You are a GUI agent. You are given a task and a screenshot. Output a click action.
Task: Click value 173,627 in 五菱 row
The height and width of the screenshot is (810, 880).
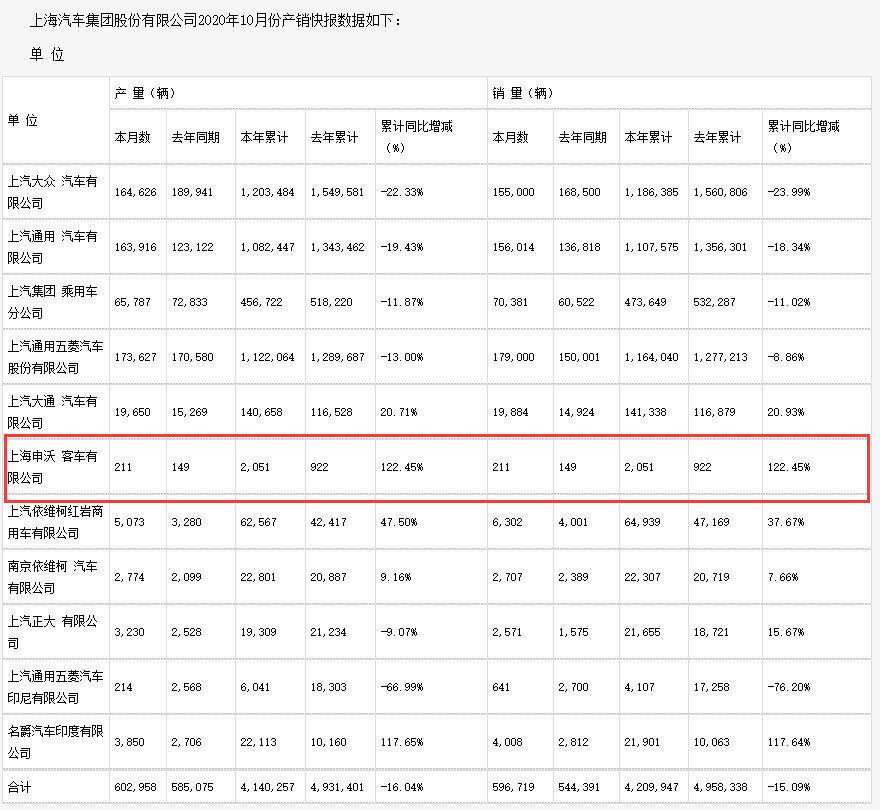click(x=135, y=357)
